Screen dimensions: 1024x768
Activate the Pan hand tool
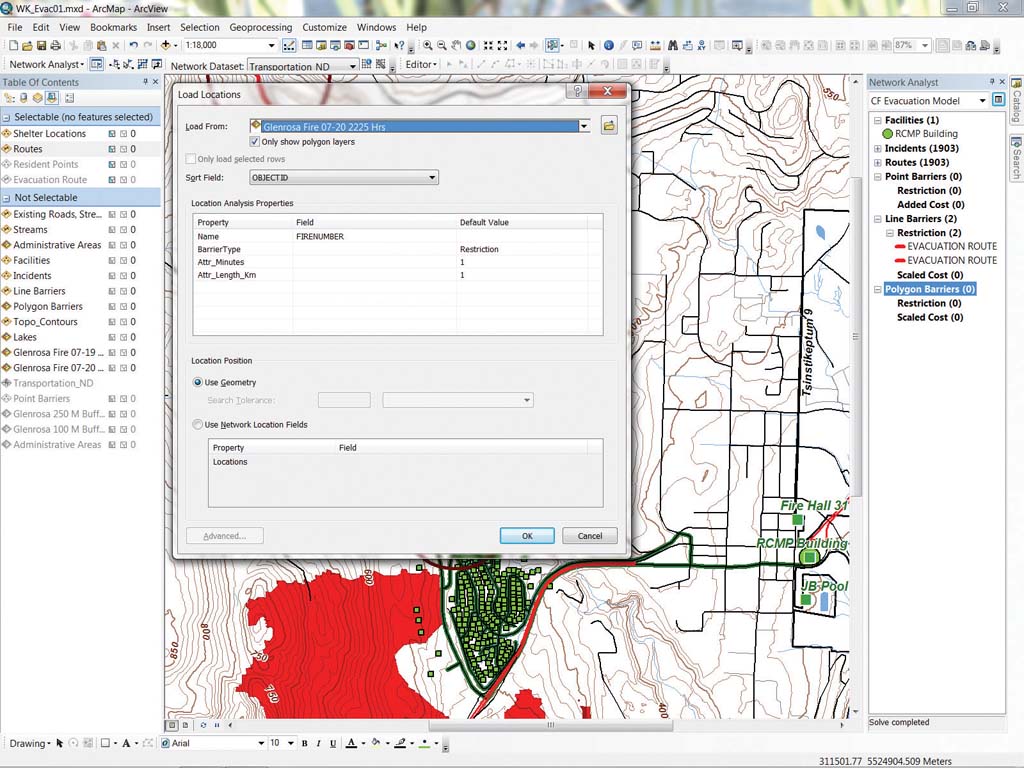pyautogui.click(x=457, y=46)
